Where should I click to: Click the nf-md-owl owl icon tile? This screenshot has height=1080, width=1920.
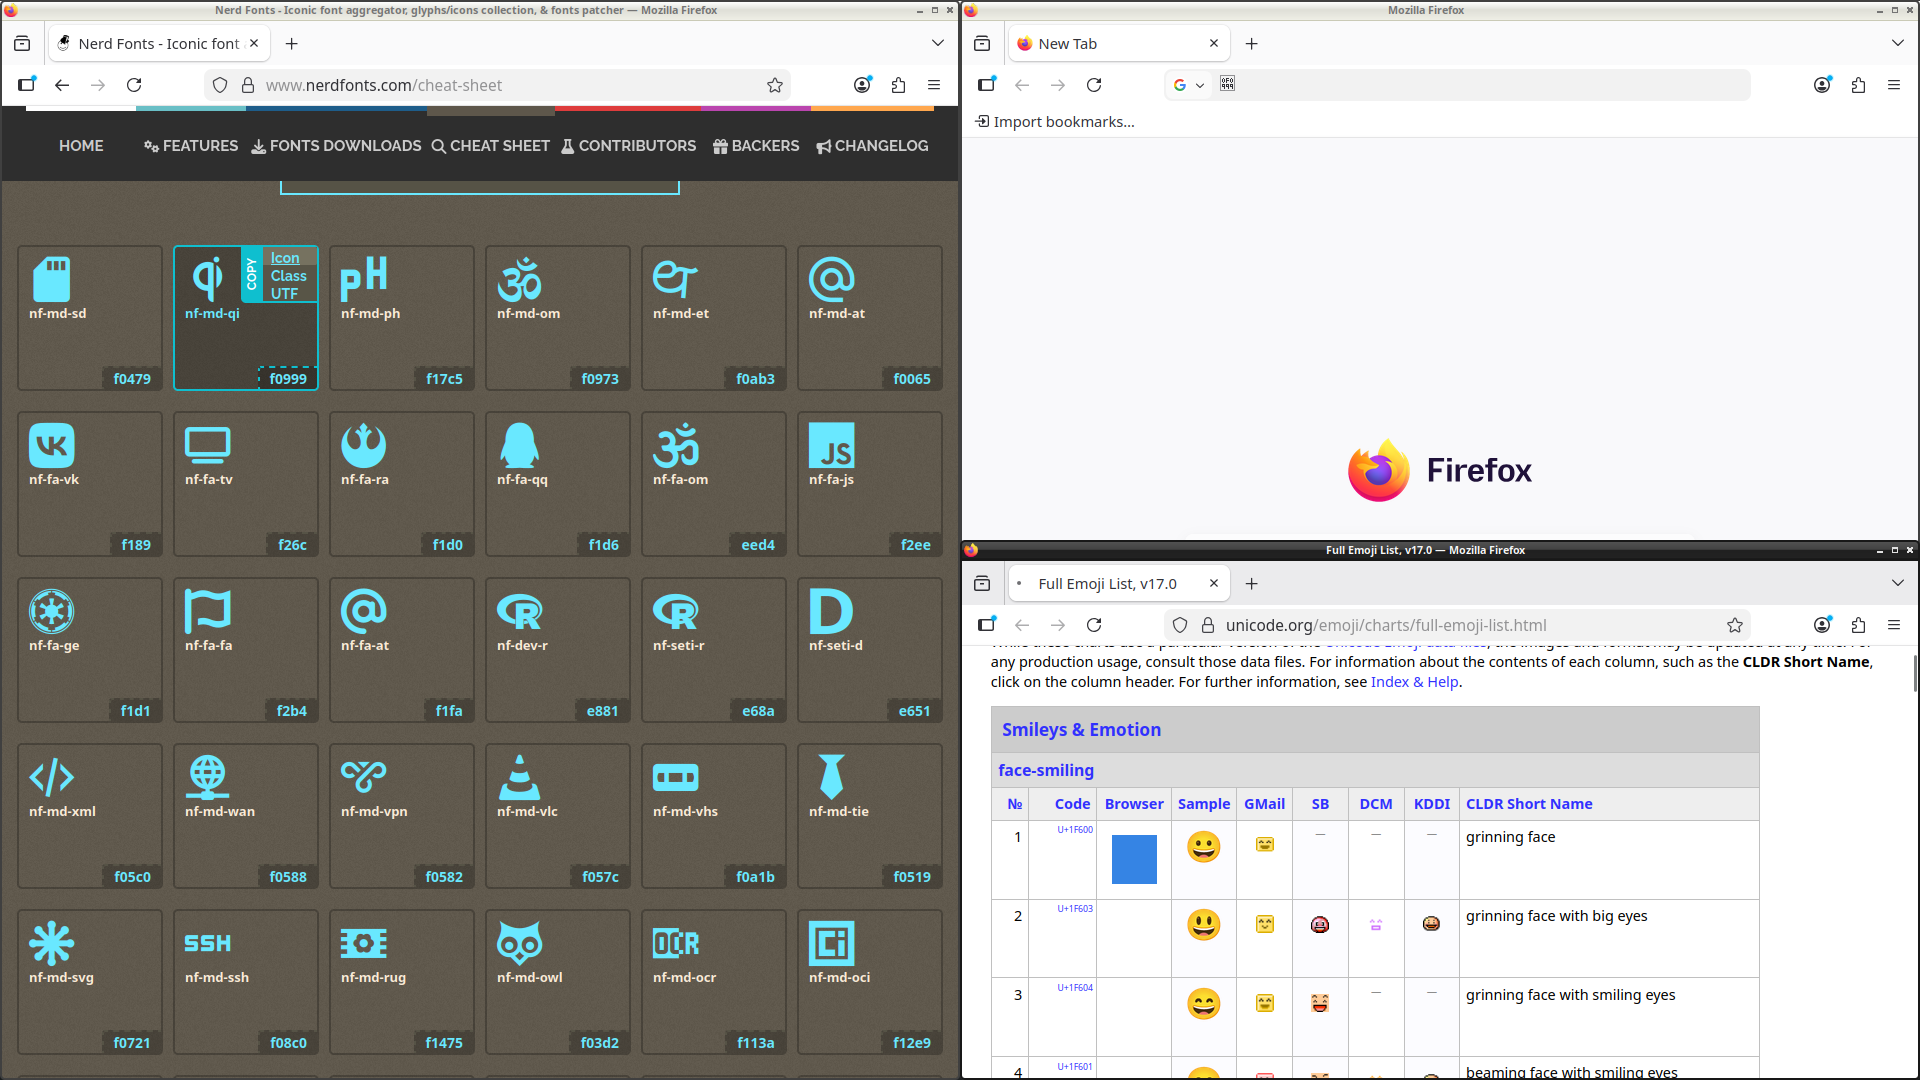coord(557,981)
